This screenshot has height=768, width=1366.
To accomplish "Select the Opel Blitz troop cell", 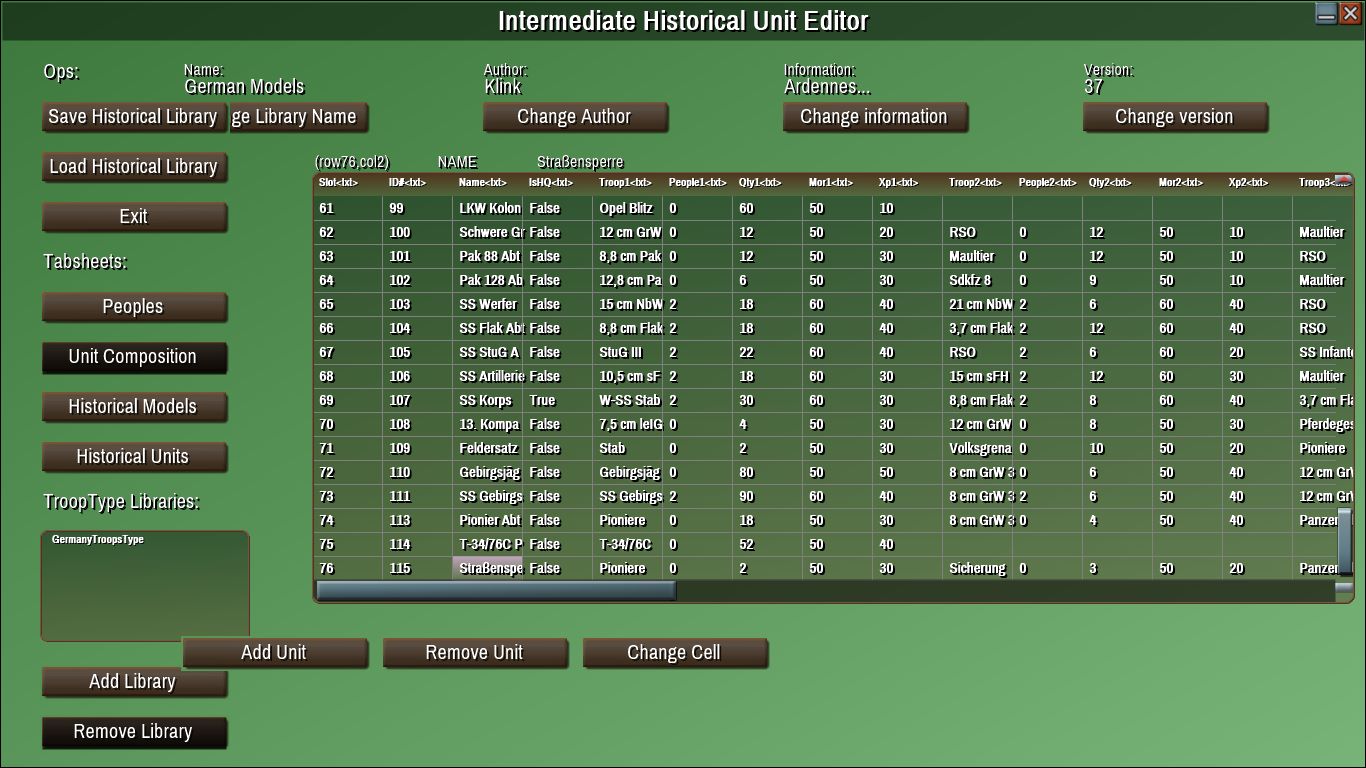I will click(x=628, y=208).
